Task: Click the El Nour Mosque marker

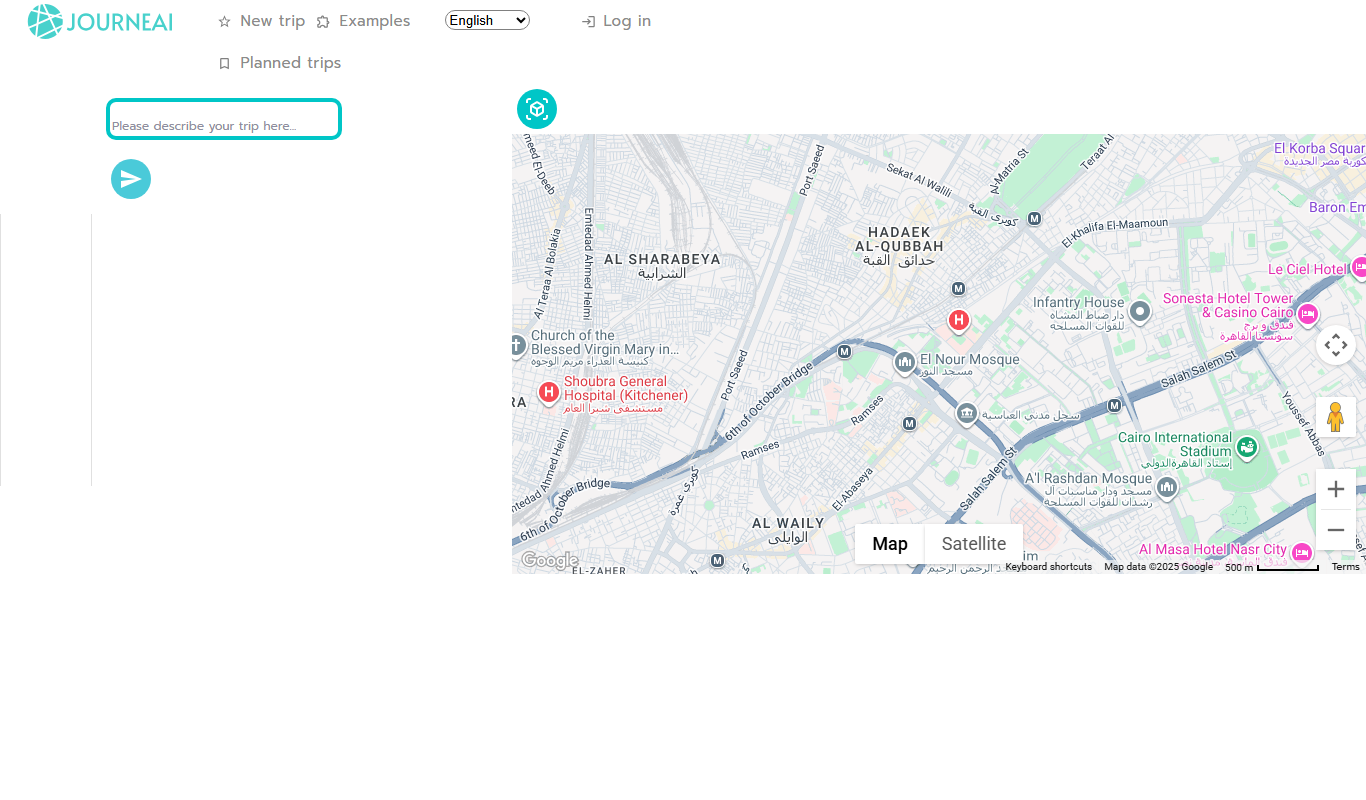Action: coord(904,362)
